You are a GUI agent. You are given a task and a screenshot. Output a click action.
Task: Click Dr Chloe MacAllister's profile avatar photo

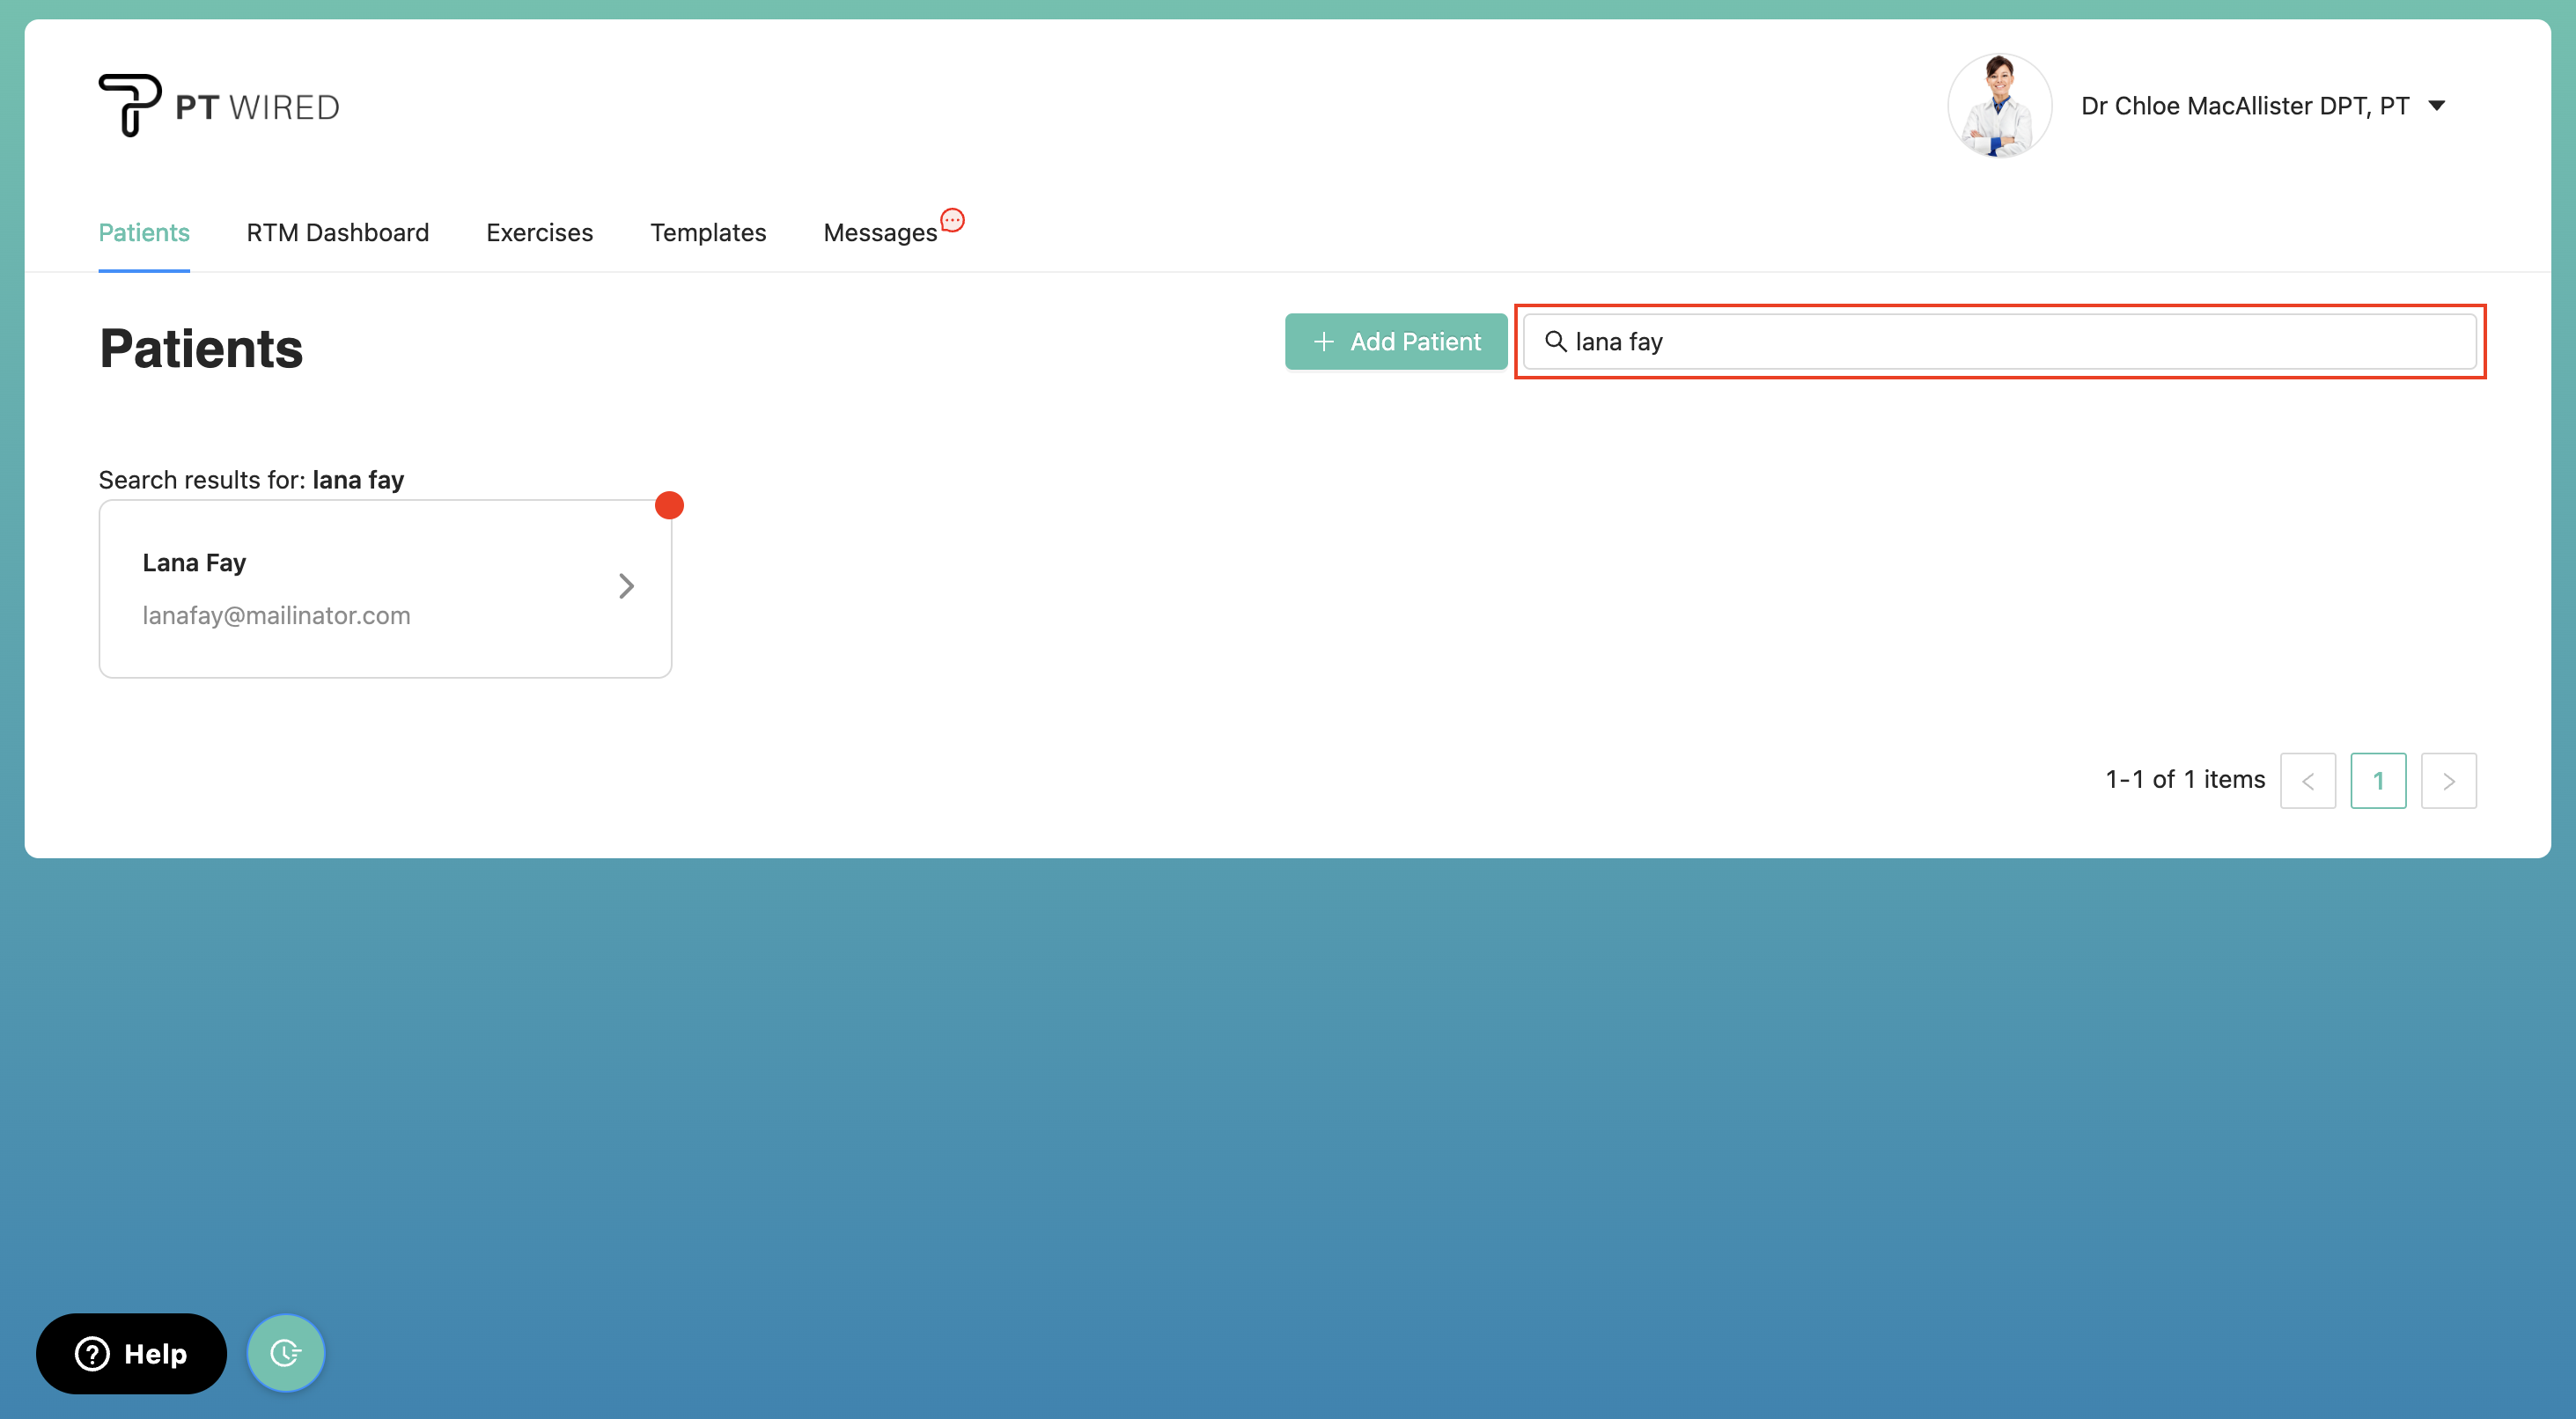pos(1999,104)
